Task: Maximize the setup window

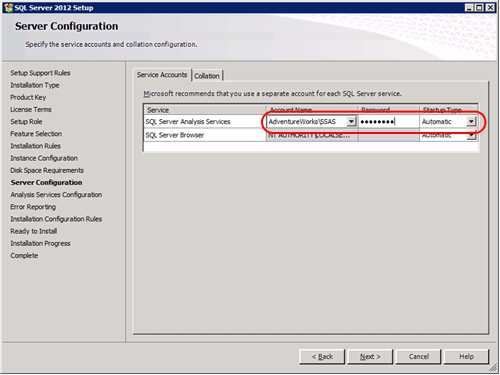Action: 479,7
